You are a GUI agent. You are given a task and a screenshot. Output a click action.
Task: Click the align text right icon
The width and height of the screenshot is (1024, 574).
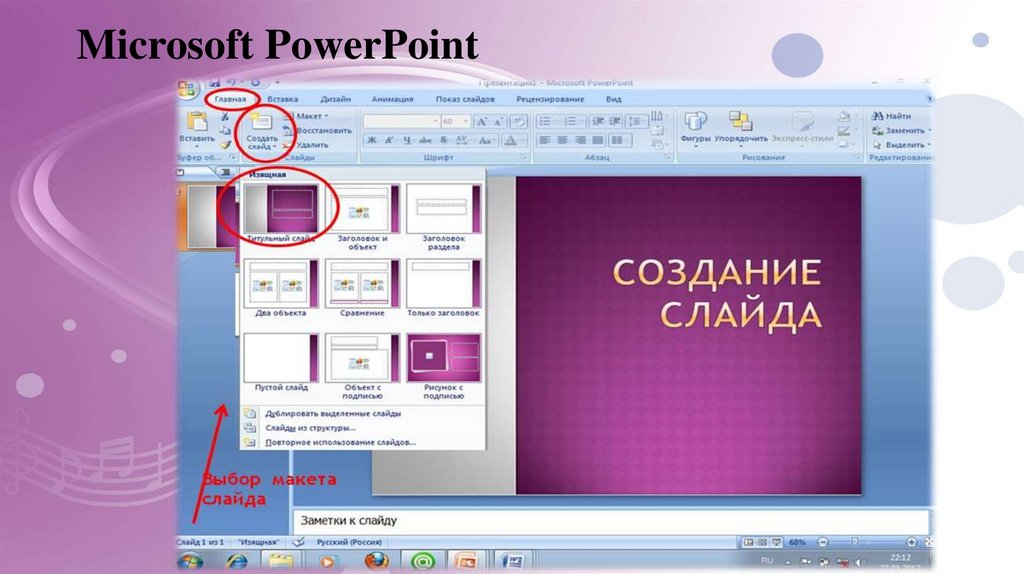point(580,140)
